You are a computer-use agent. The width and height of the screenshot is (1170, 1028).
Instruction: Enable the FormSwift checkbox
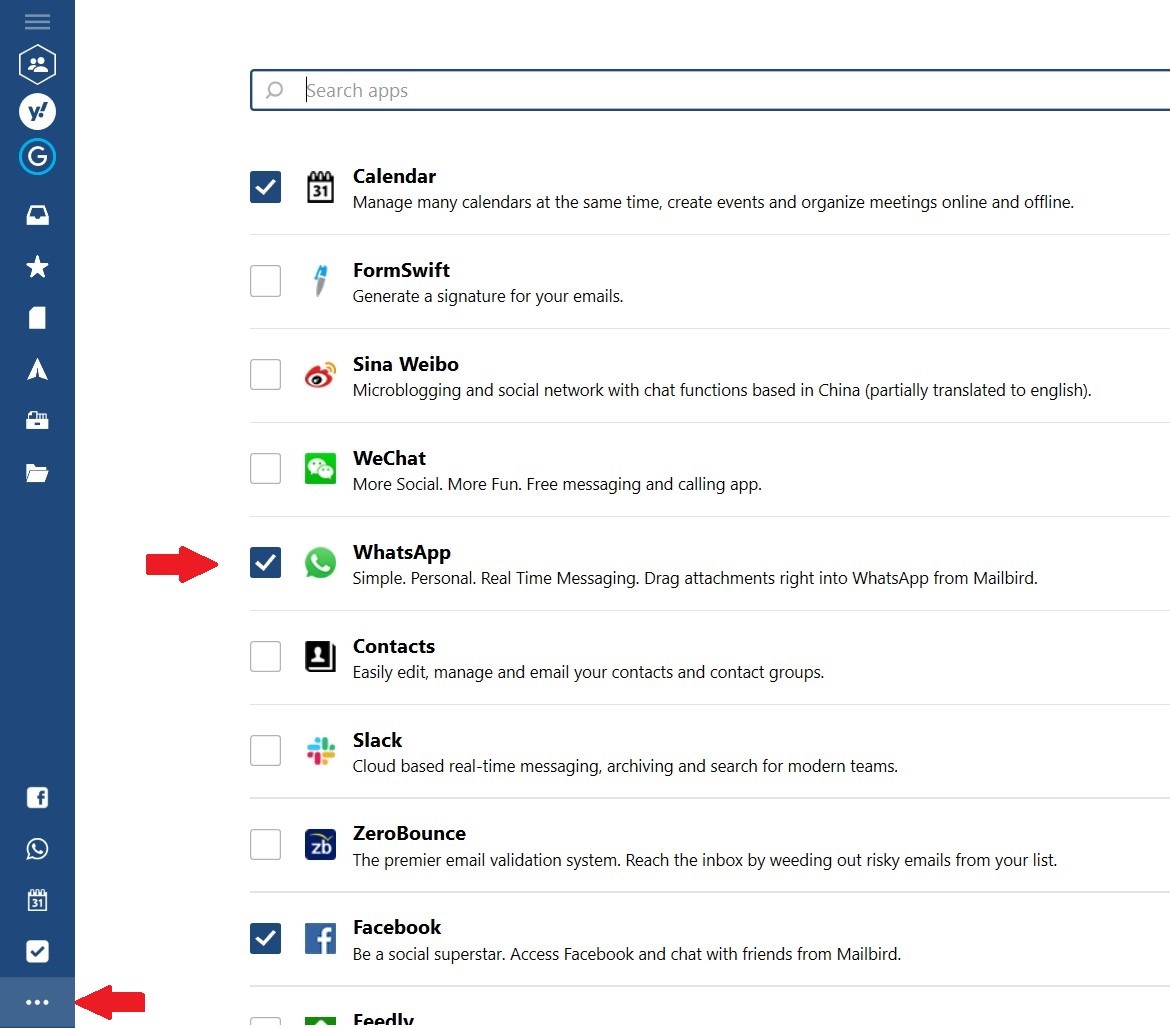(266, 280)
